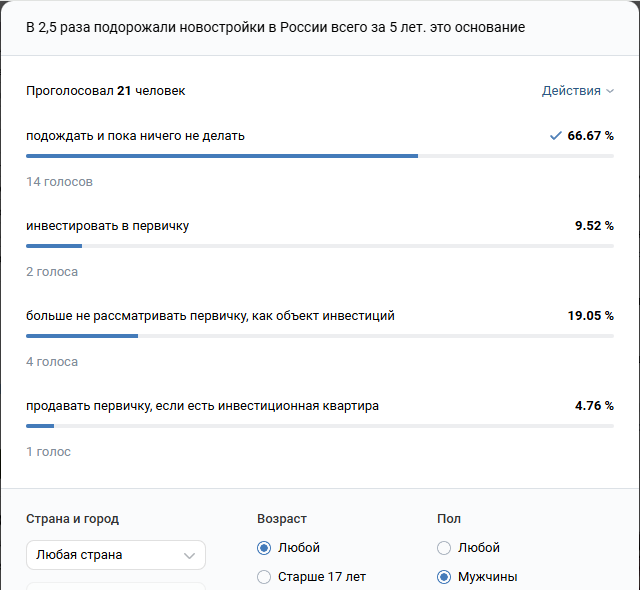Select продавать первичку poll answer
Image resolution: width=640 pixels, height=590 pixels.
[x=202, y=406]
